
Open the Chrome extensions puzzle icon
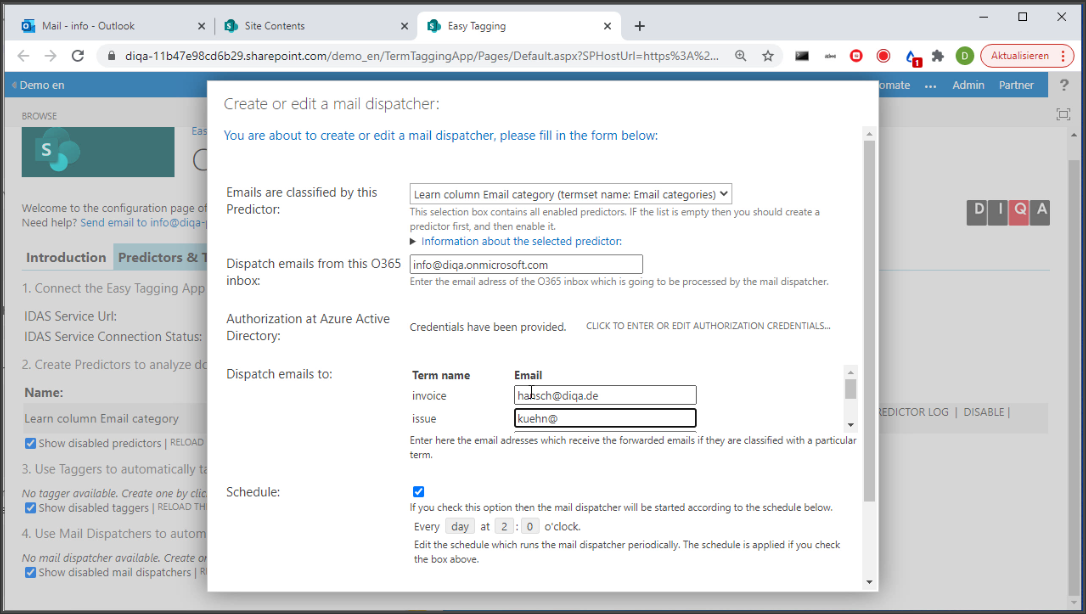(937, 56)
